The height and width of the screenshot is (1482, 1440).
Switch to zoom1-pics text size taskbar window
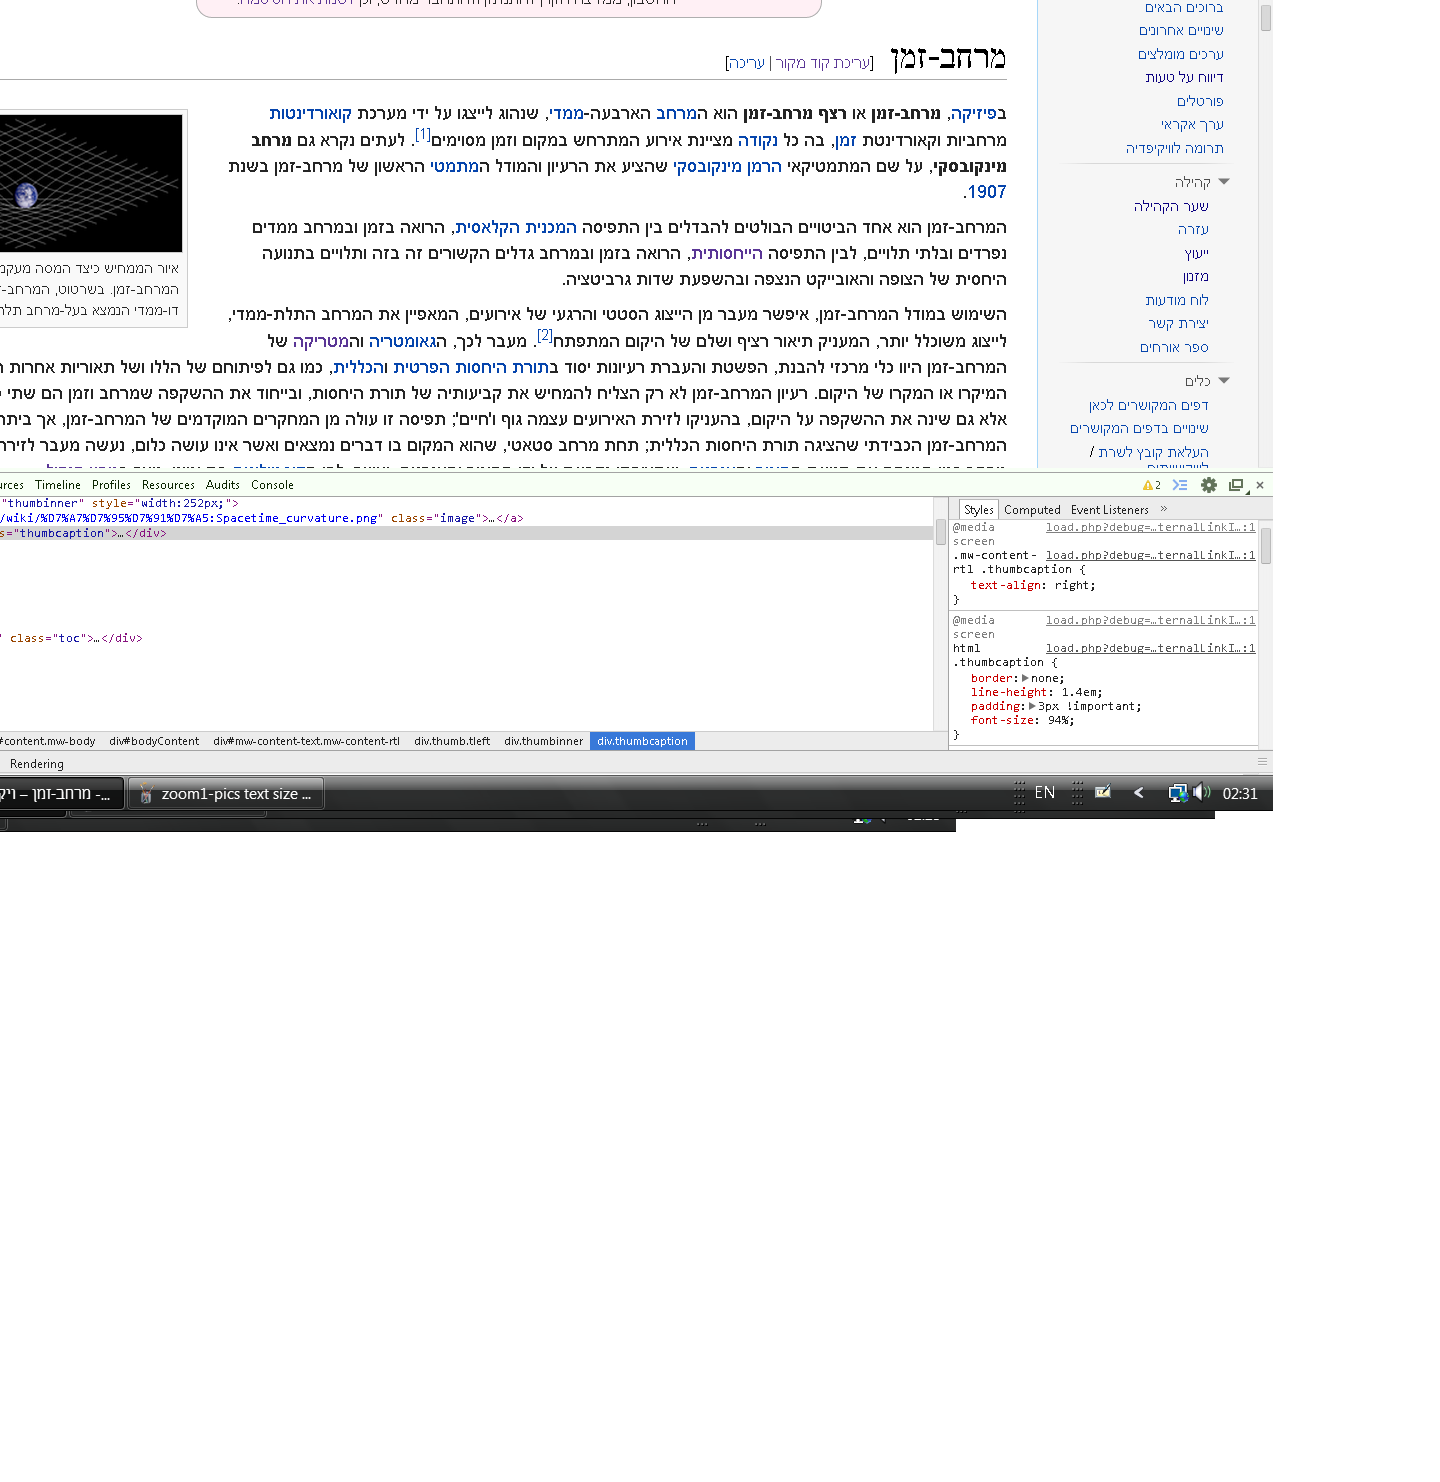click(x=226, y=794)
